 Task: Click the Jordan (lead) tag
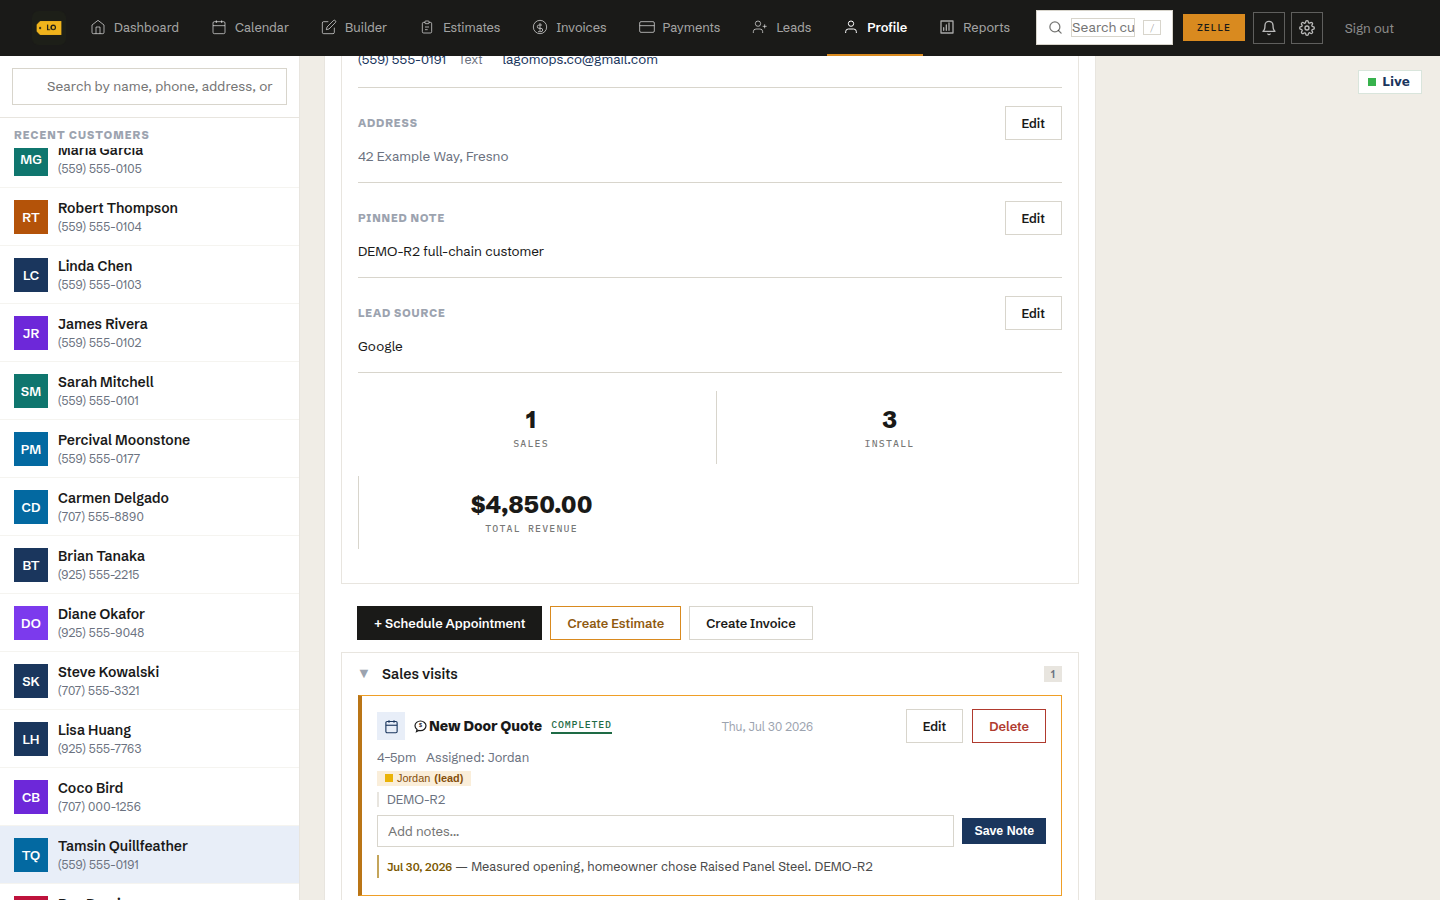tap(424, 778)
